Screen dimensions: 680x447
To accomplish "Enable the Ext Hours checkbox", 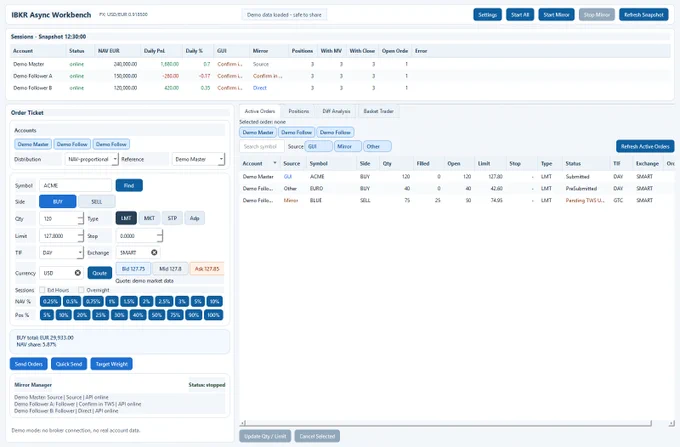I will click(x=42, y=290).
